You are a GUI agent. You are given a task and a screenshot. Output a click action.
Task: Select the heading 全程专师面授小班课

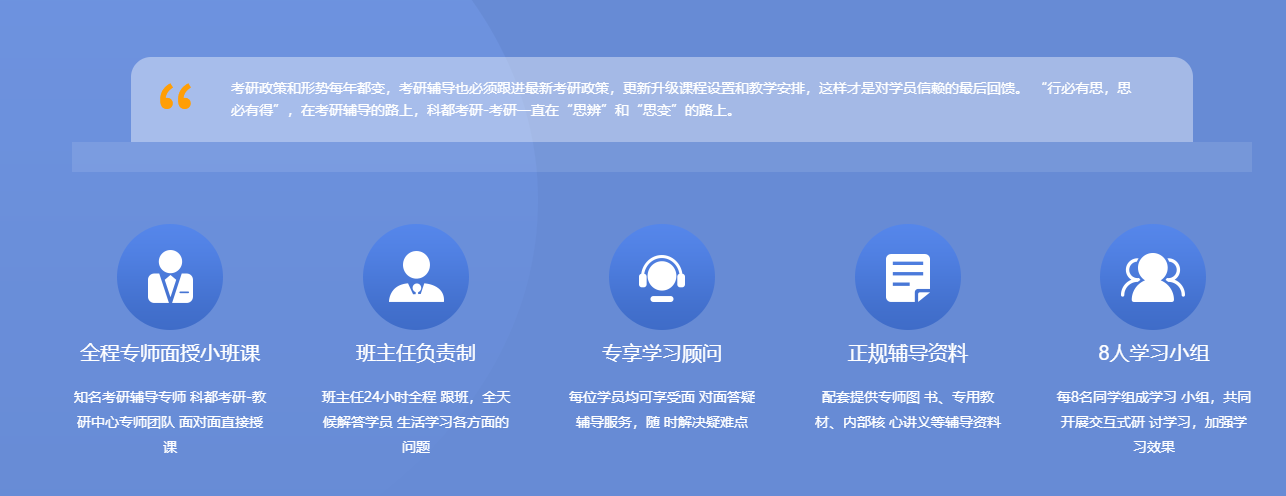[170, 353]
